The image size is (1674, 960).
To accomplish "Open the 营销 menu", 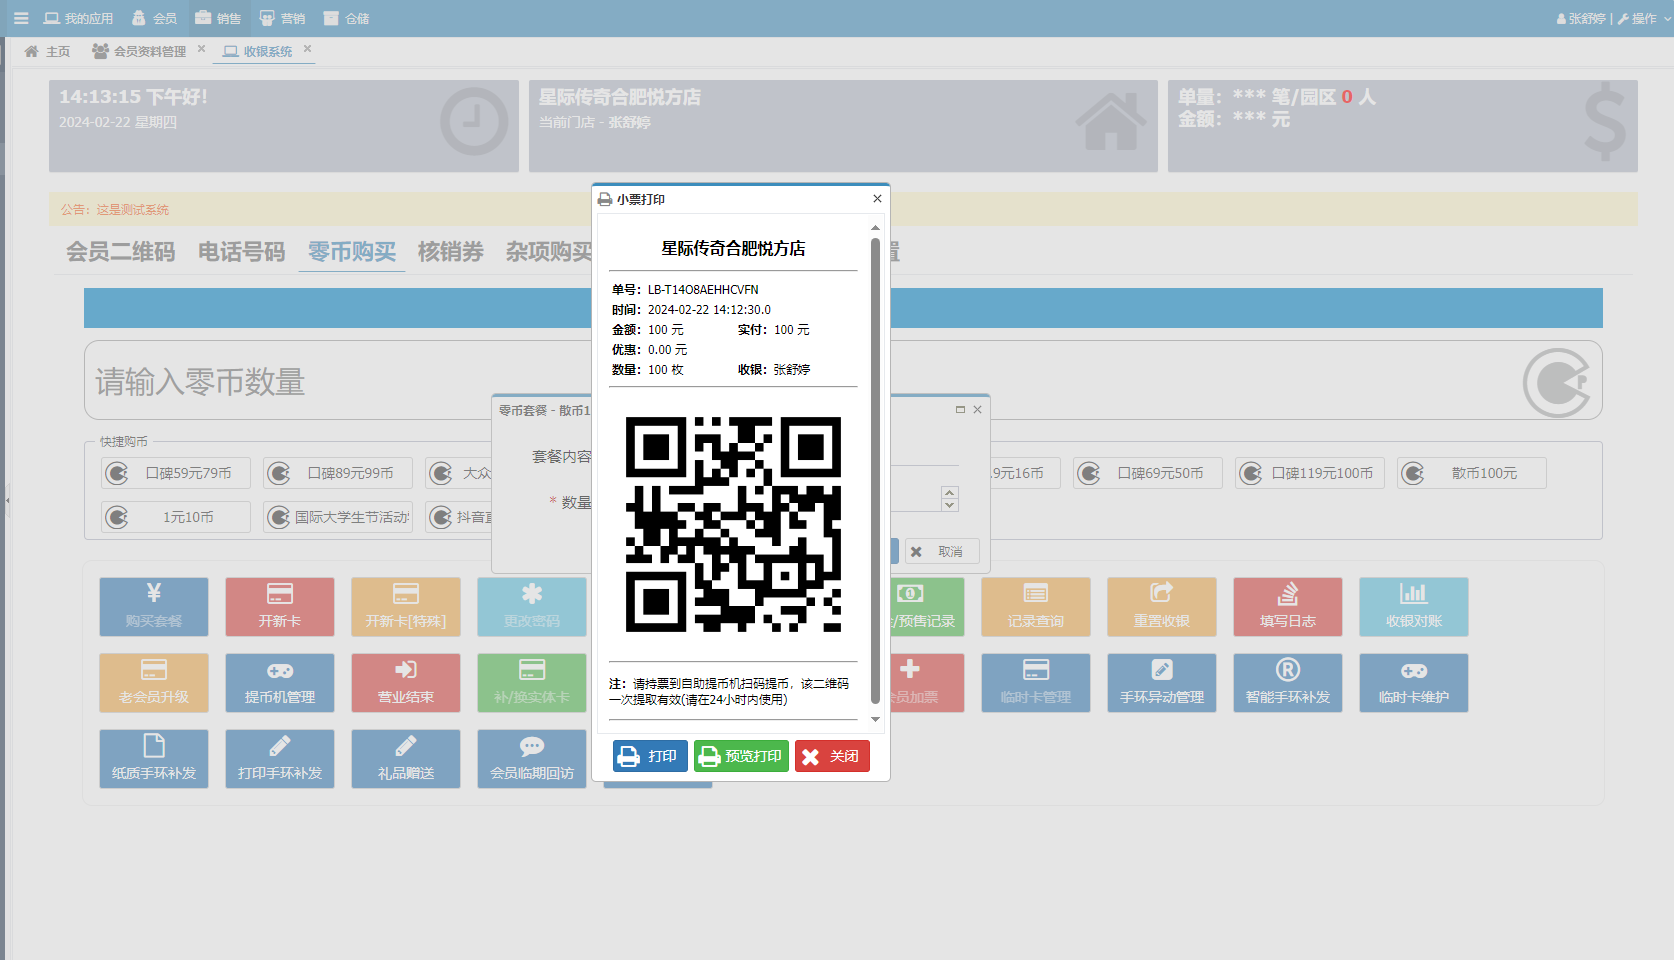I will pyautogui.click(x=282, y=18).
